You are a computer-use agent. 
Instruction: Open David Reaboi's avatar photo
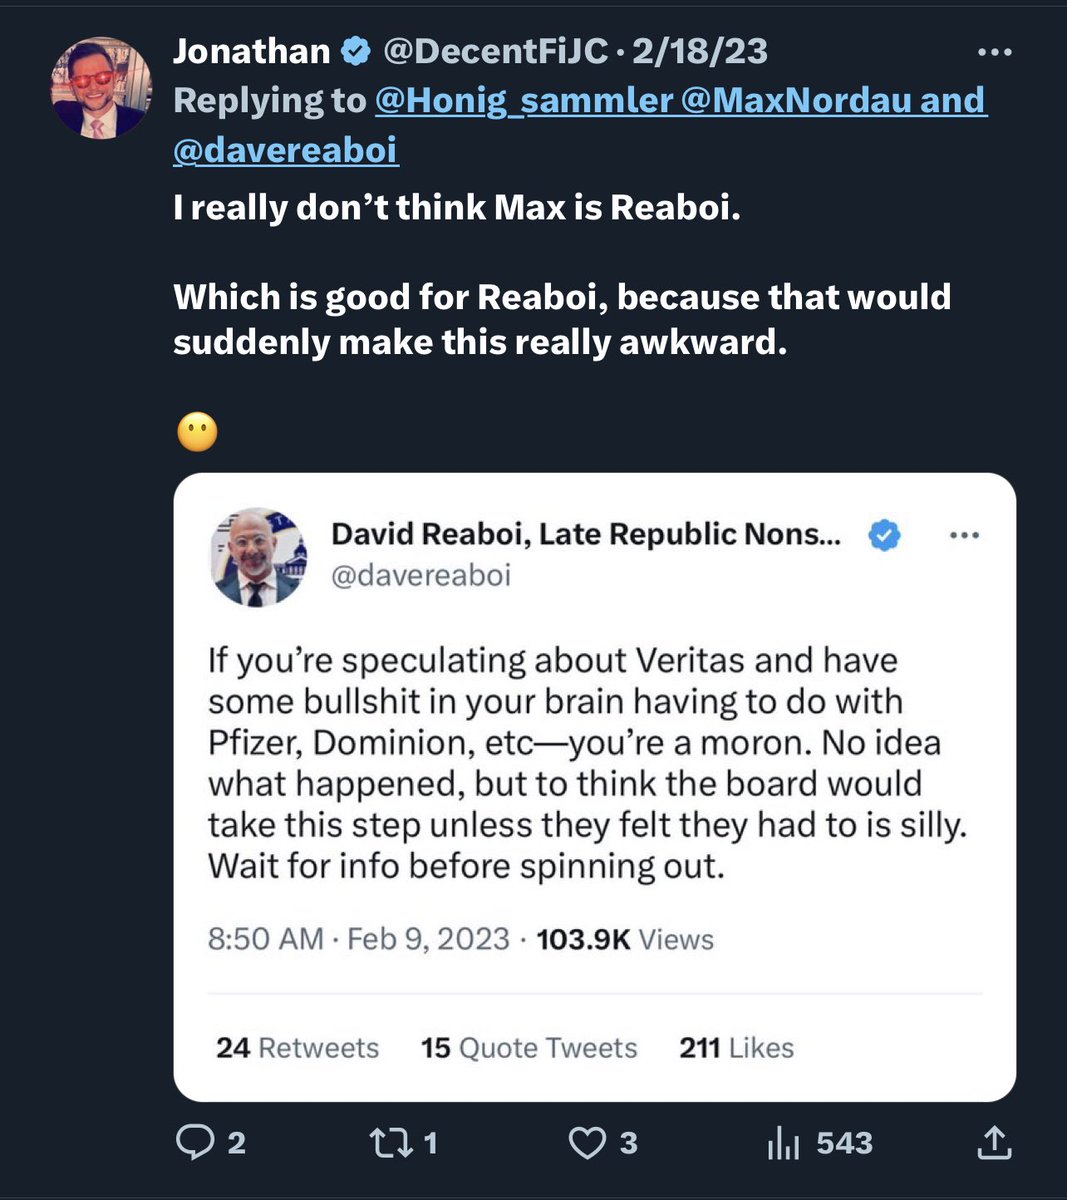(257, 556)
